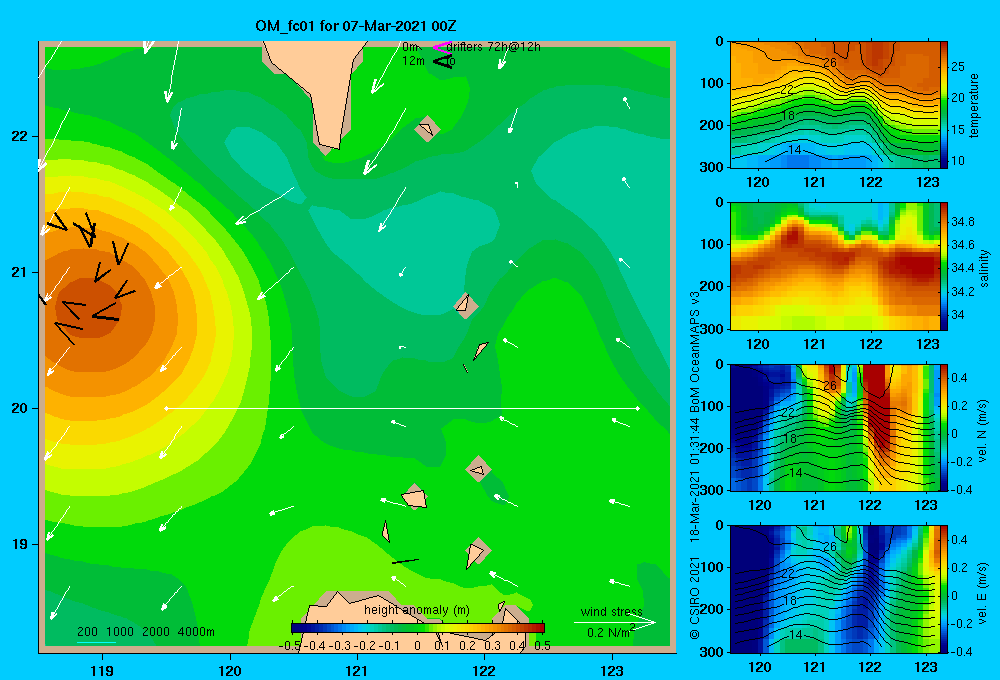Image resolution: width=1000 pixels, height=680 pixels.
Task: Click the 'temperature' colorbar axis label
Action: click(974, 105)
